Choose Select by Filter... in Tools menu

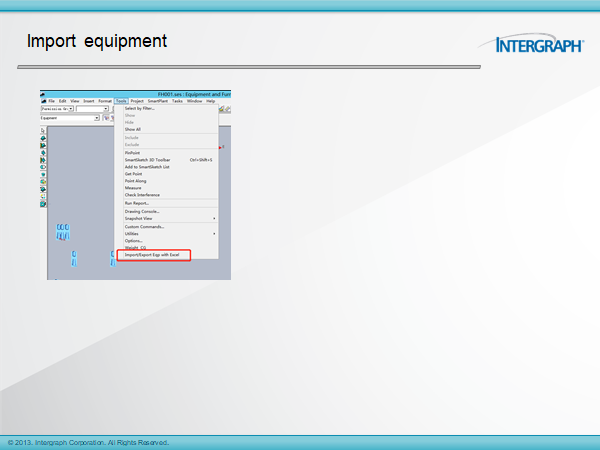167,108
